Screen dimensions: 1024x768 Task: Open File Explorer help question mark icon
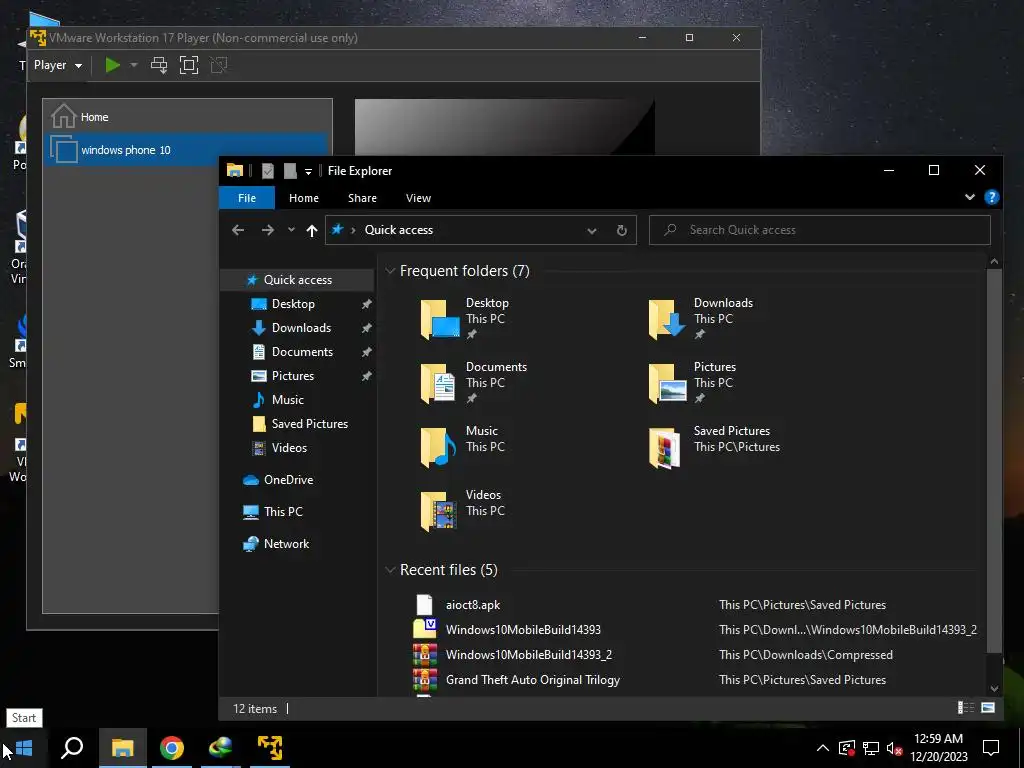point(991,197)
